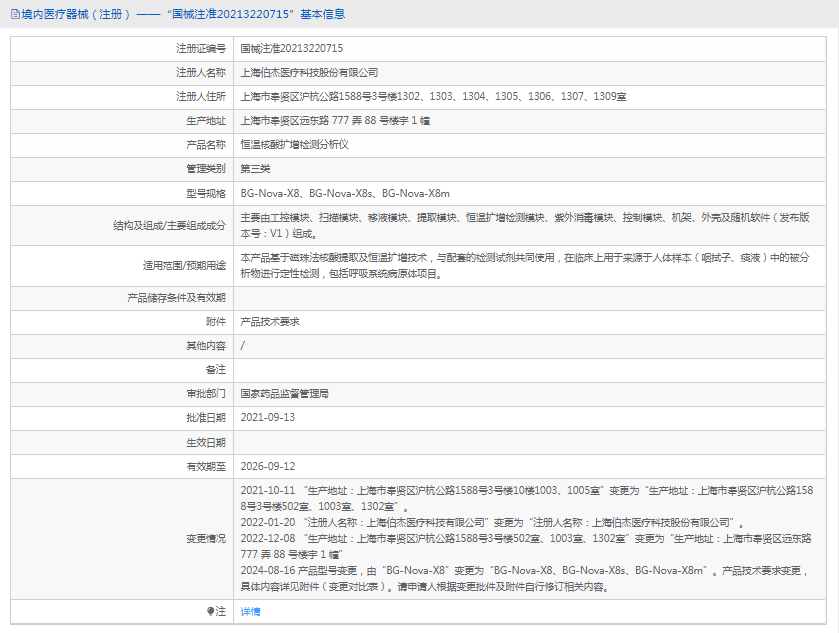Click the 2022-12-08 production address change entry
839x633 pixels.
point(526,547)
